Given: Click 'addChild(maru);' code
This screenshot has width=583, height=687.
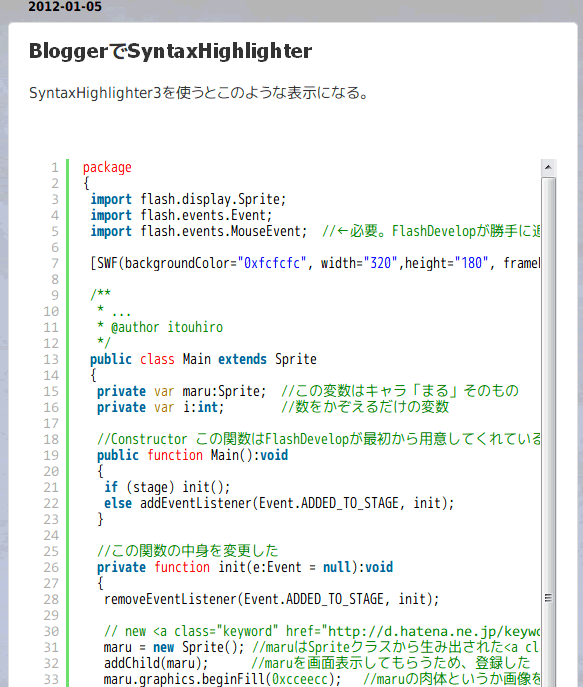Looking at the screenshot, I should [x=156, y=663].
